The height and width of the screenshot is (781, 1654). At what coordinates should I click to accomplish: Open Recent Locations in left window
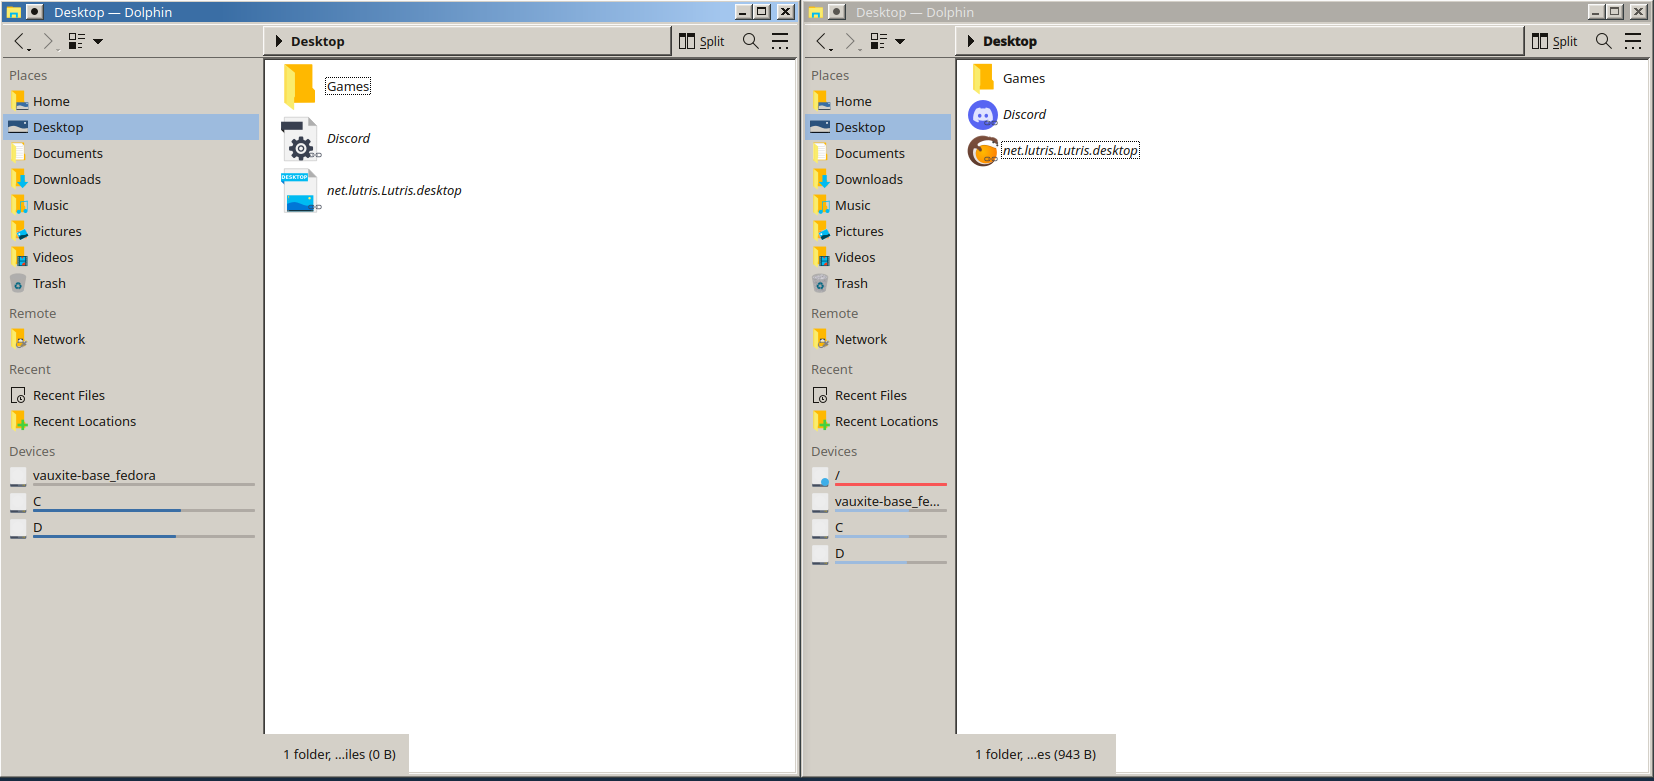tap(131, 421)
